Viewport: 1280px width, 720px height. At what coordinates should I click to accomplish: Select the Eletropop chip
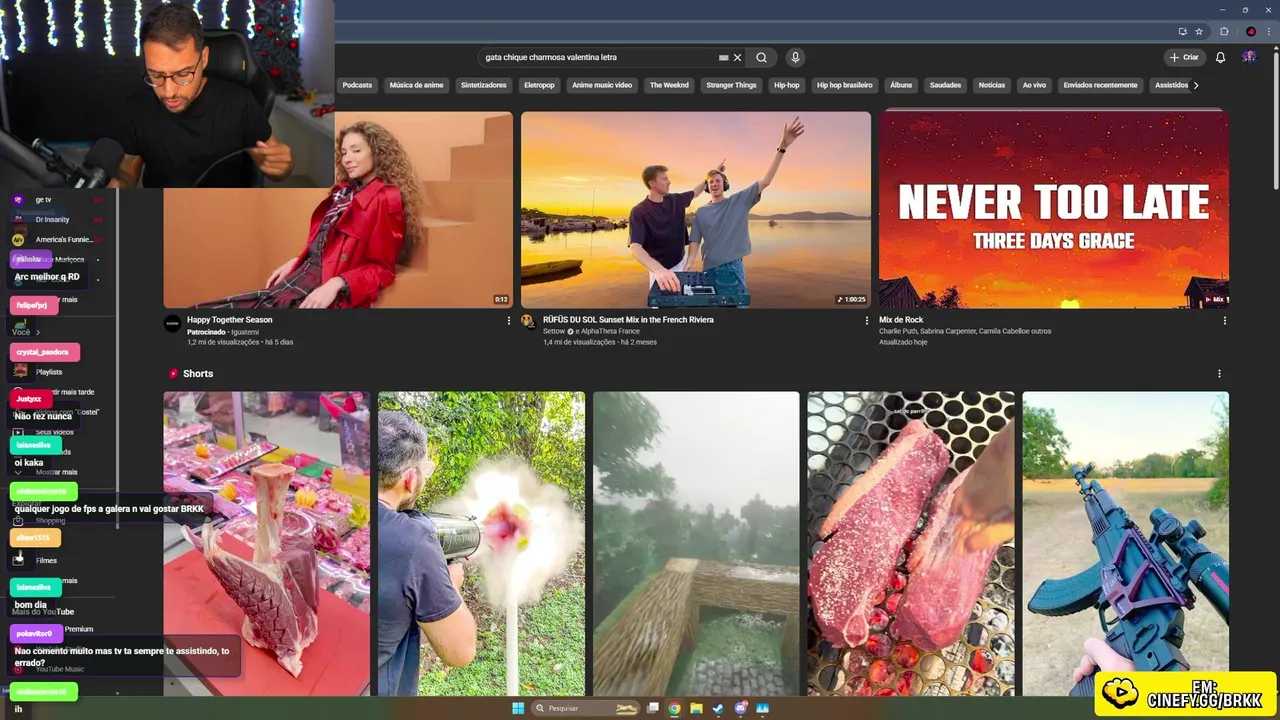[539, 85]
